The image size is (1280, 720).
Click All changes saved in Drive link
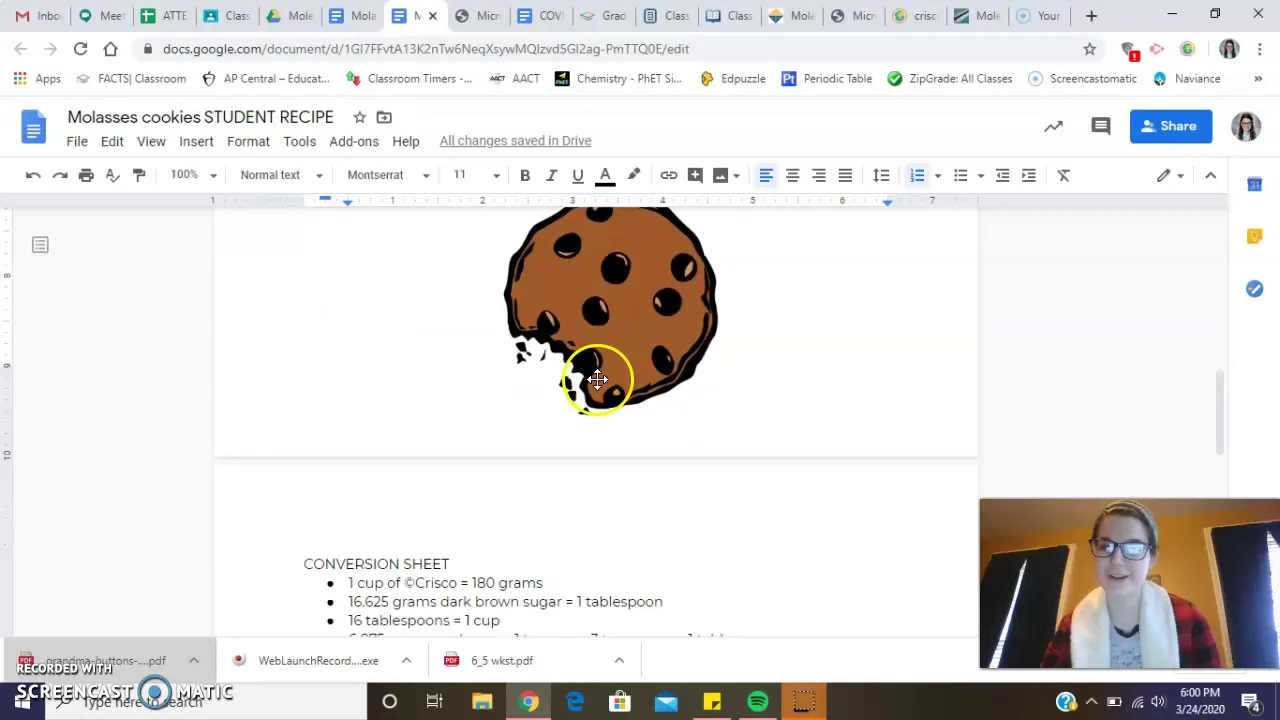[515, 141]
